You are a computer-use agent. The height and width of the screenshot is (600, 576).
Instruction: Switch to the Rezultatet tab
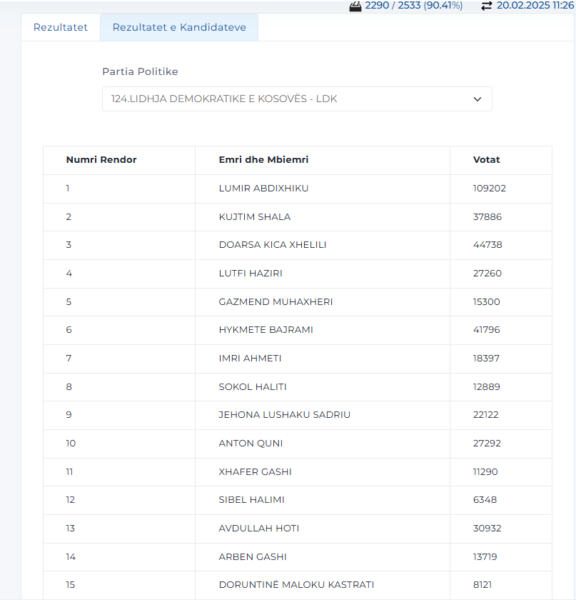pos(60,28)
